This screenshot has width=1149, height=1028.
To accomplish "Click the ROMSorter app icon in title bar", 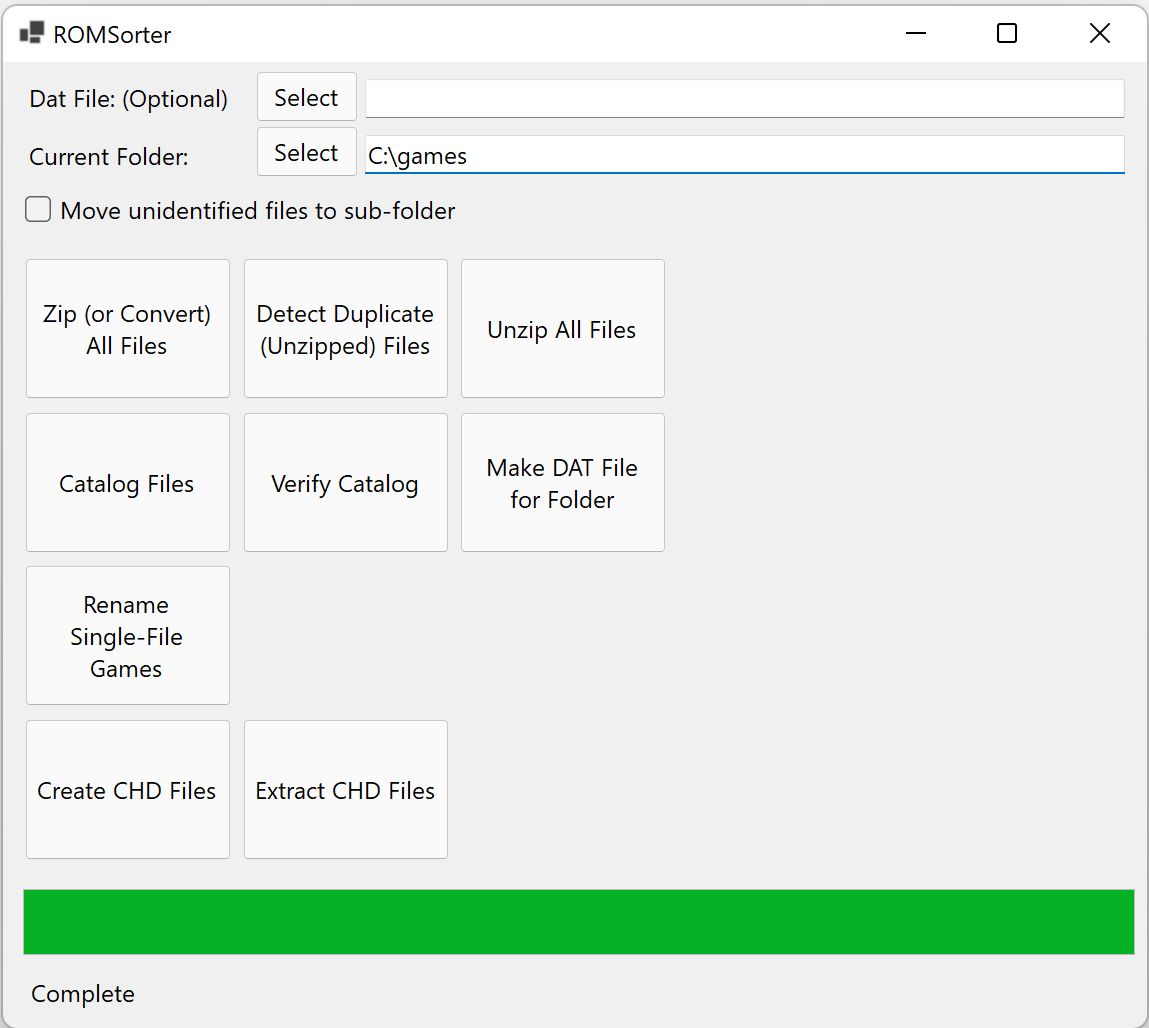I will tap(32, 33).
